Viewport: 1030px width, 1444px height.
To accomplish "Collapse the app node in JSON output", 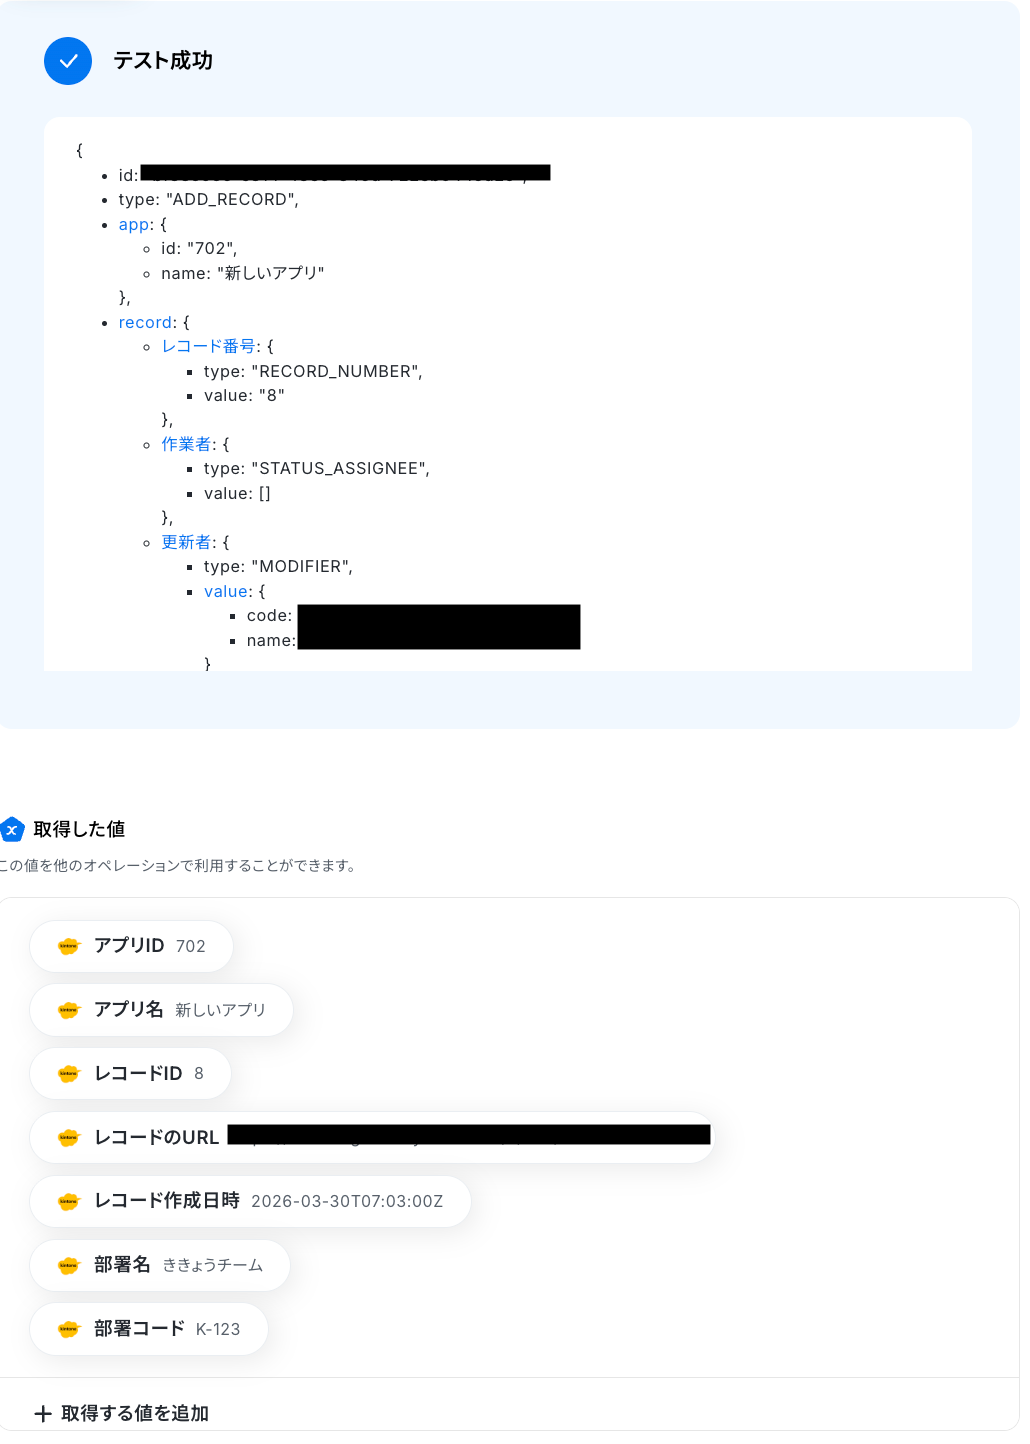I will (x=133, y=225).
